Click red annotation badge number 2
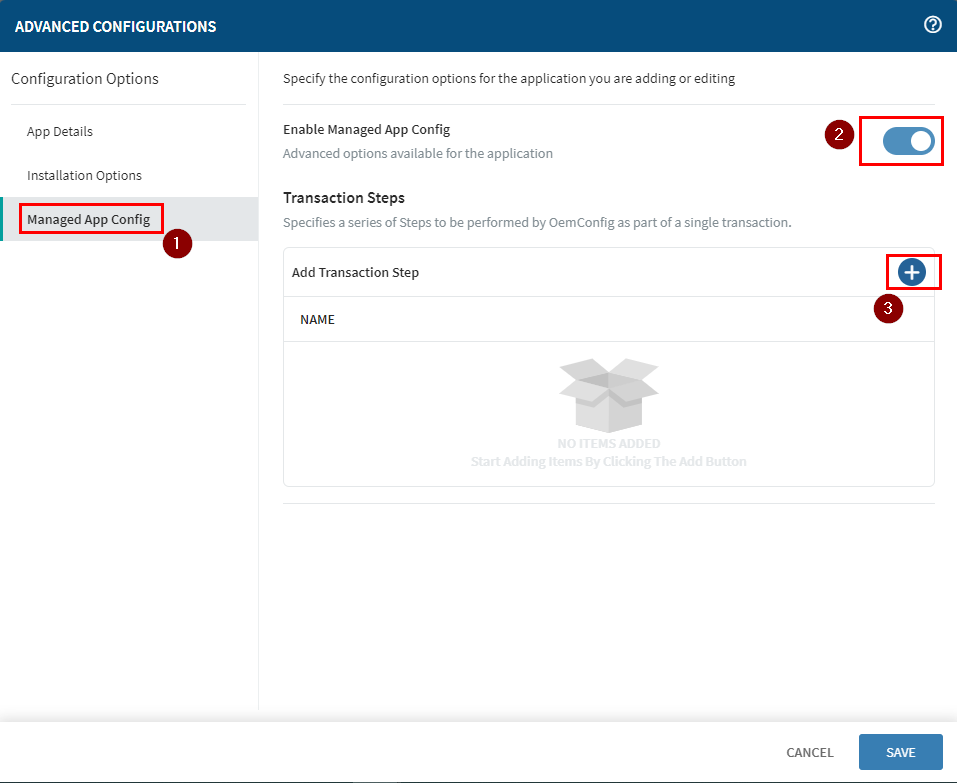This screenshot has width=957, height=783. pos(839,134)
